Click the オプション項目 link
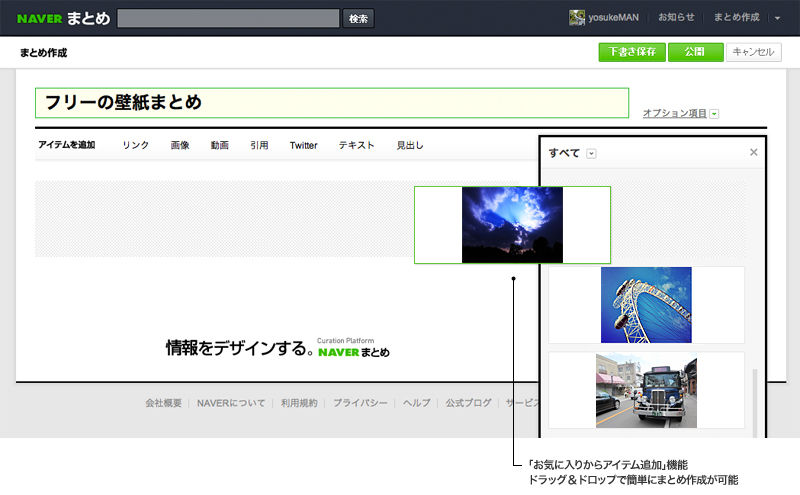Screen dimensions: 800x495 coord(674,113)
